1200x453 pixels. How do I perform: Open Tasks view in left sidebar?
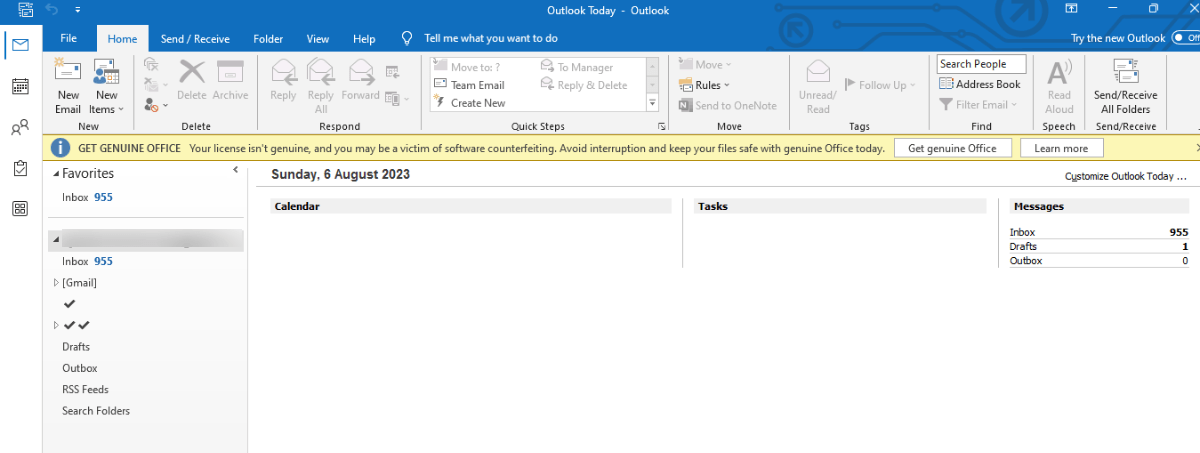click(x=20, y=168)
